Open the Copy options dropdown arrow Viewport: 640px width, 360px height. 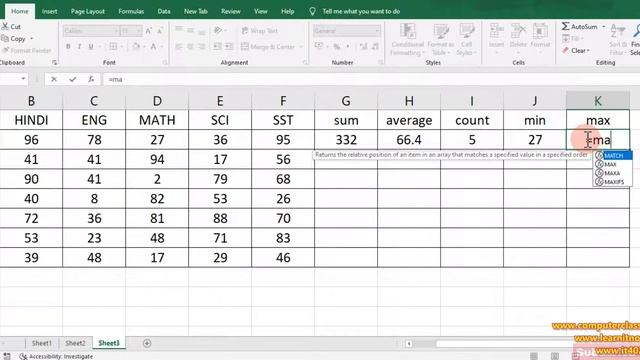[x=31, y=38]
